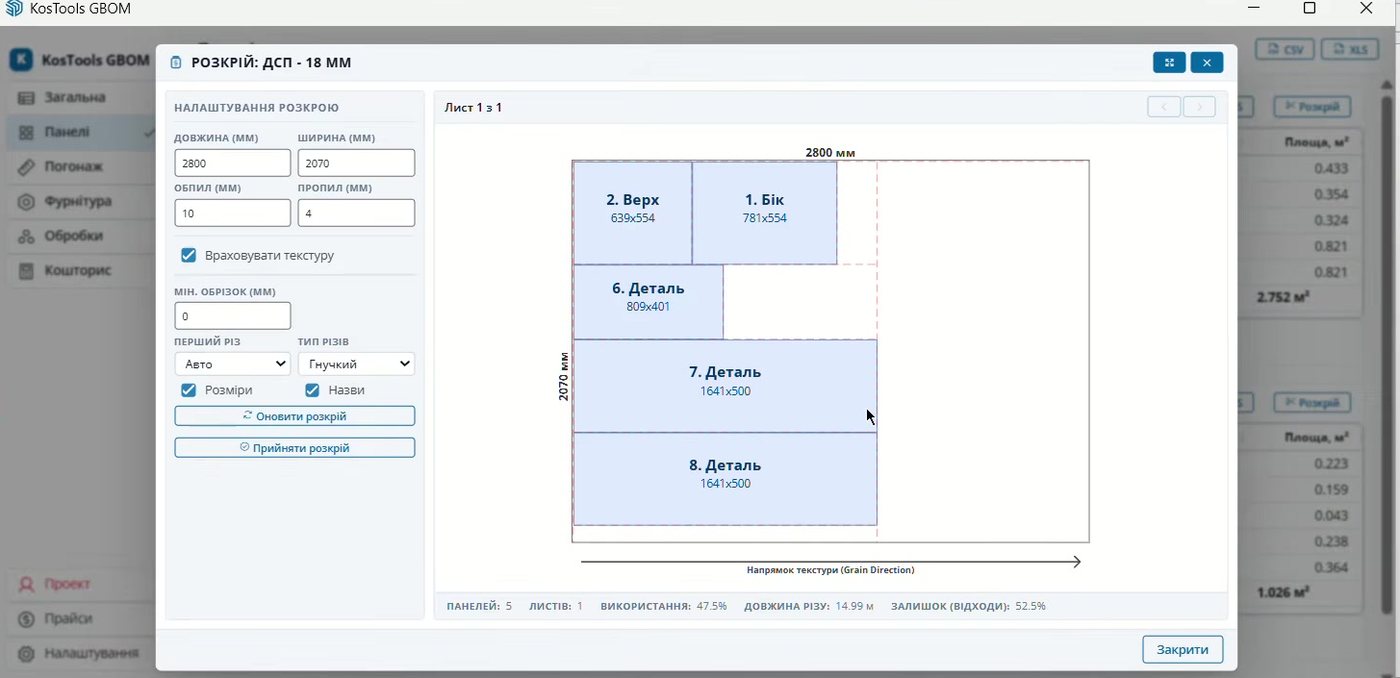Screen dimensions: 1400x678
Task: Focus the Довжина (мм) input field
Action: click(x=232, y=163)
